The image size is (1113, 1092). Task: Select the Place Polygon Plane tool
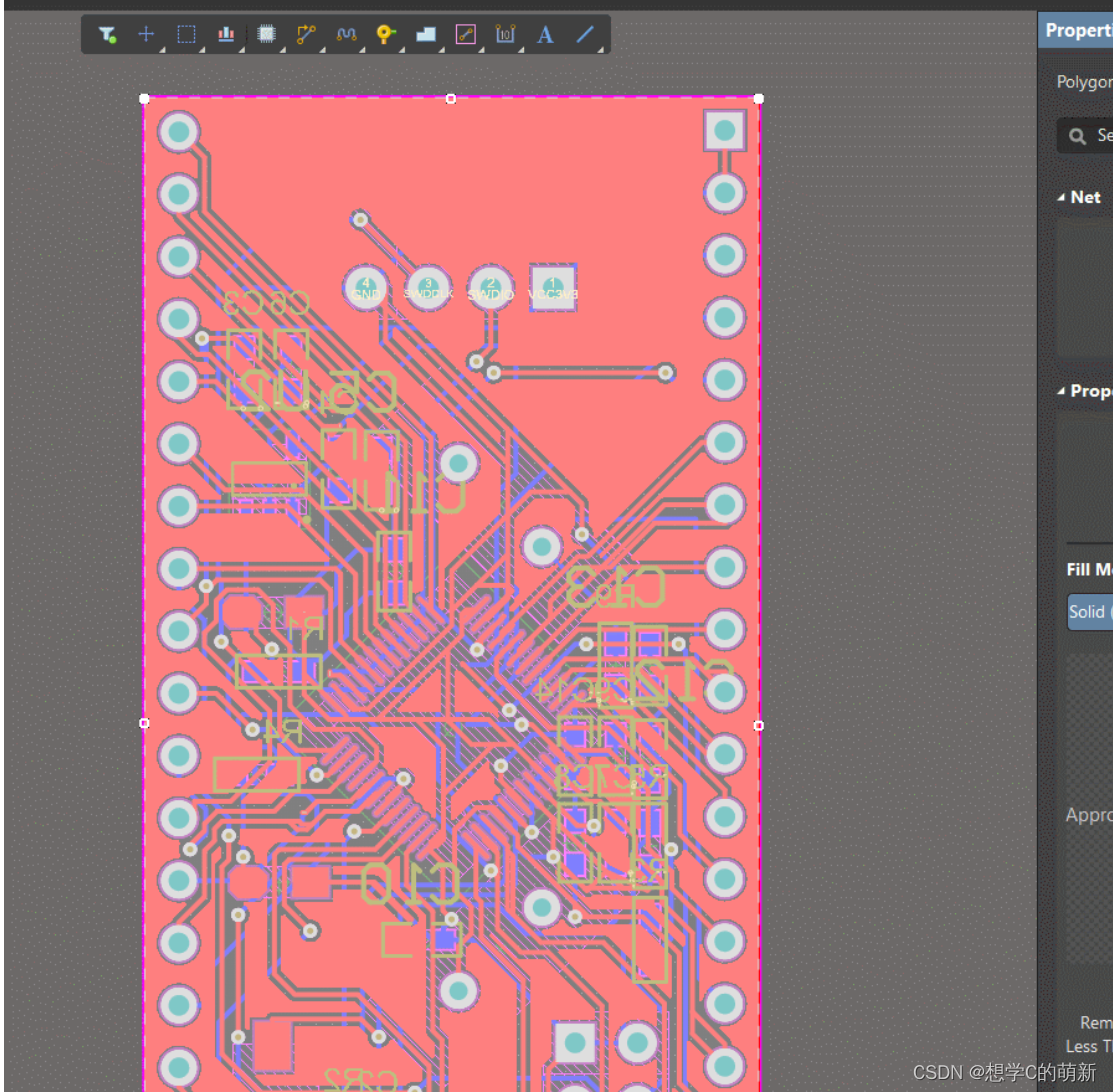[426, 34]
